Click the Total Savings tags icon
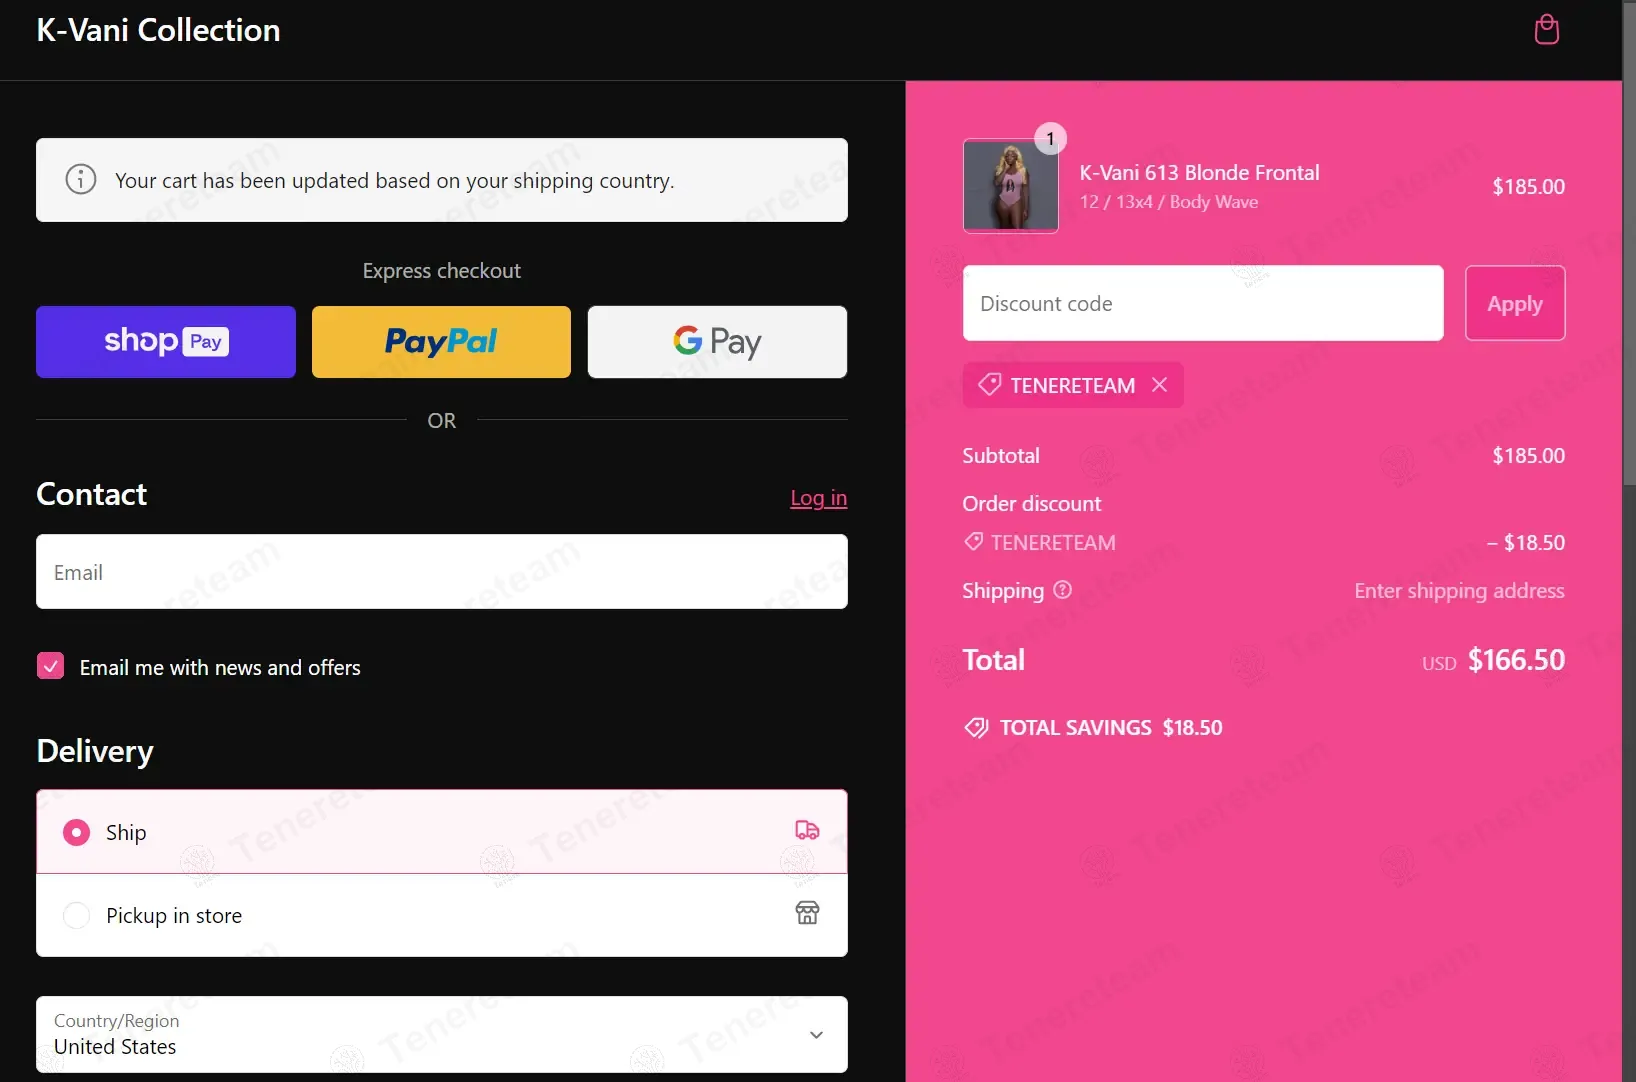Image resolution: width=1636 pixels, height=1082 pixels. point(976,728)
